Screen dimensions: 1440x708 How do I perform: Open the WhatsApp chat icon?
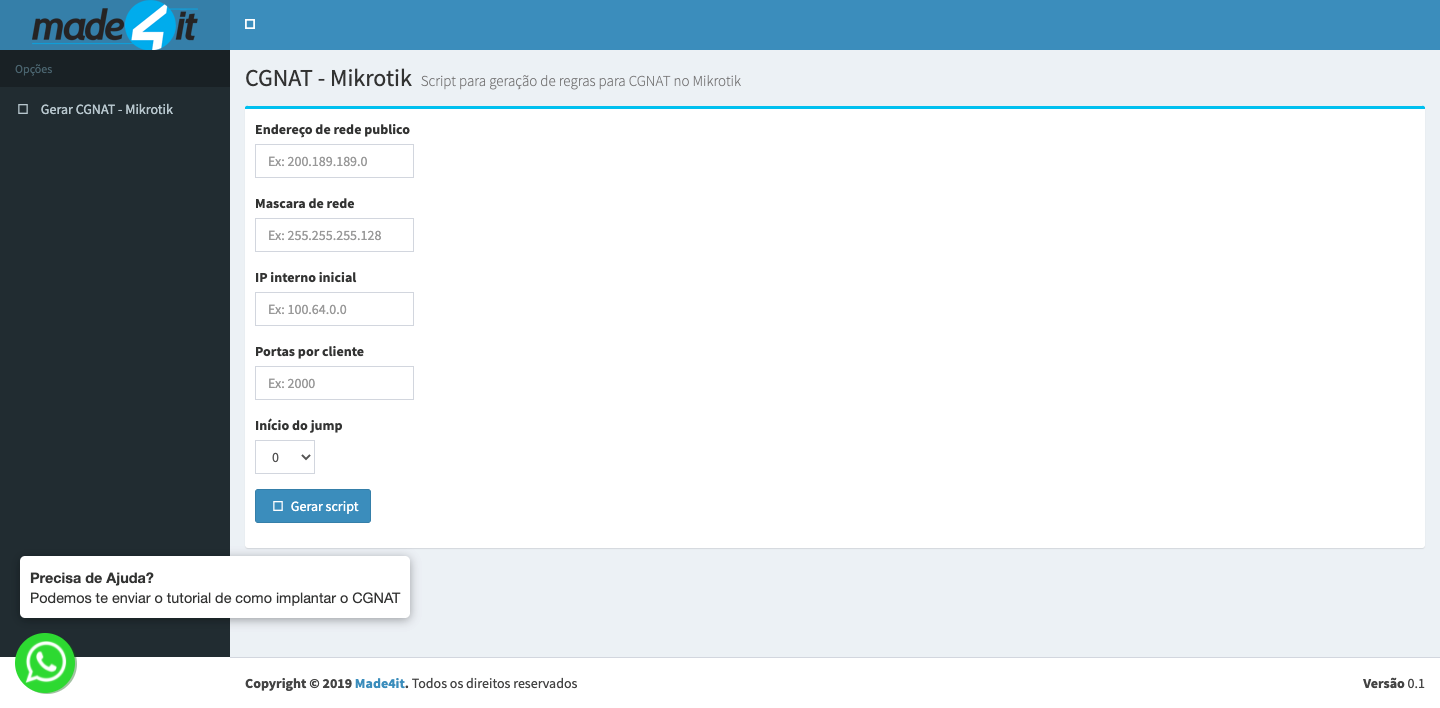point(46,663)
